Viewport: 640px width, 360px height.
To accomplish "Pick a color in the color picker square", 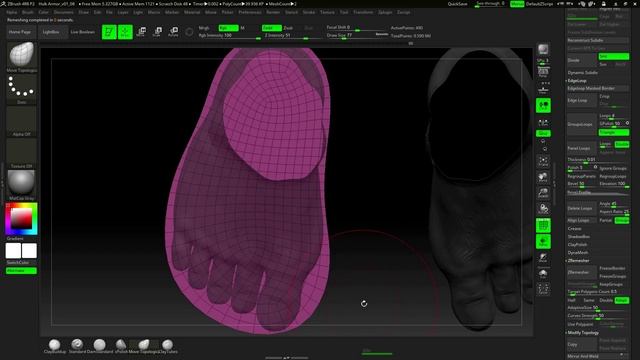I will pos(21,218).
